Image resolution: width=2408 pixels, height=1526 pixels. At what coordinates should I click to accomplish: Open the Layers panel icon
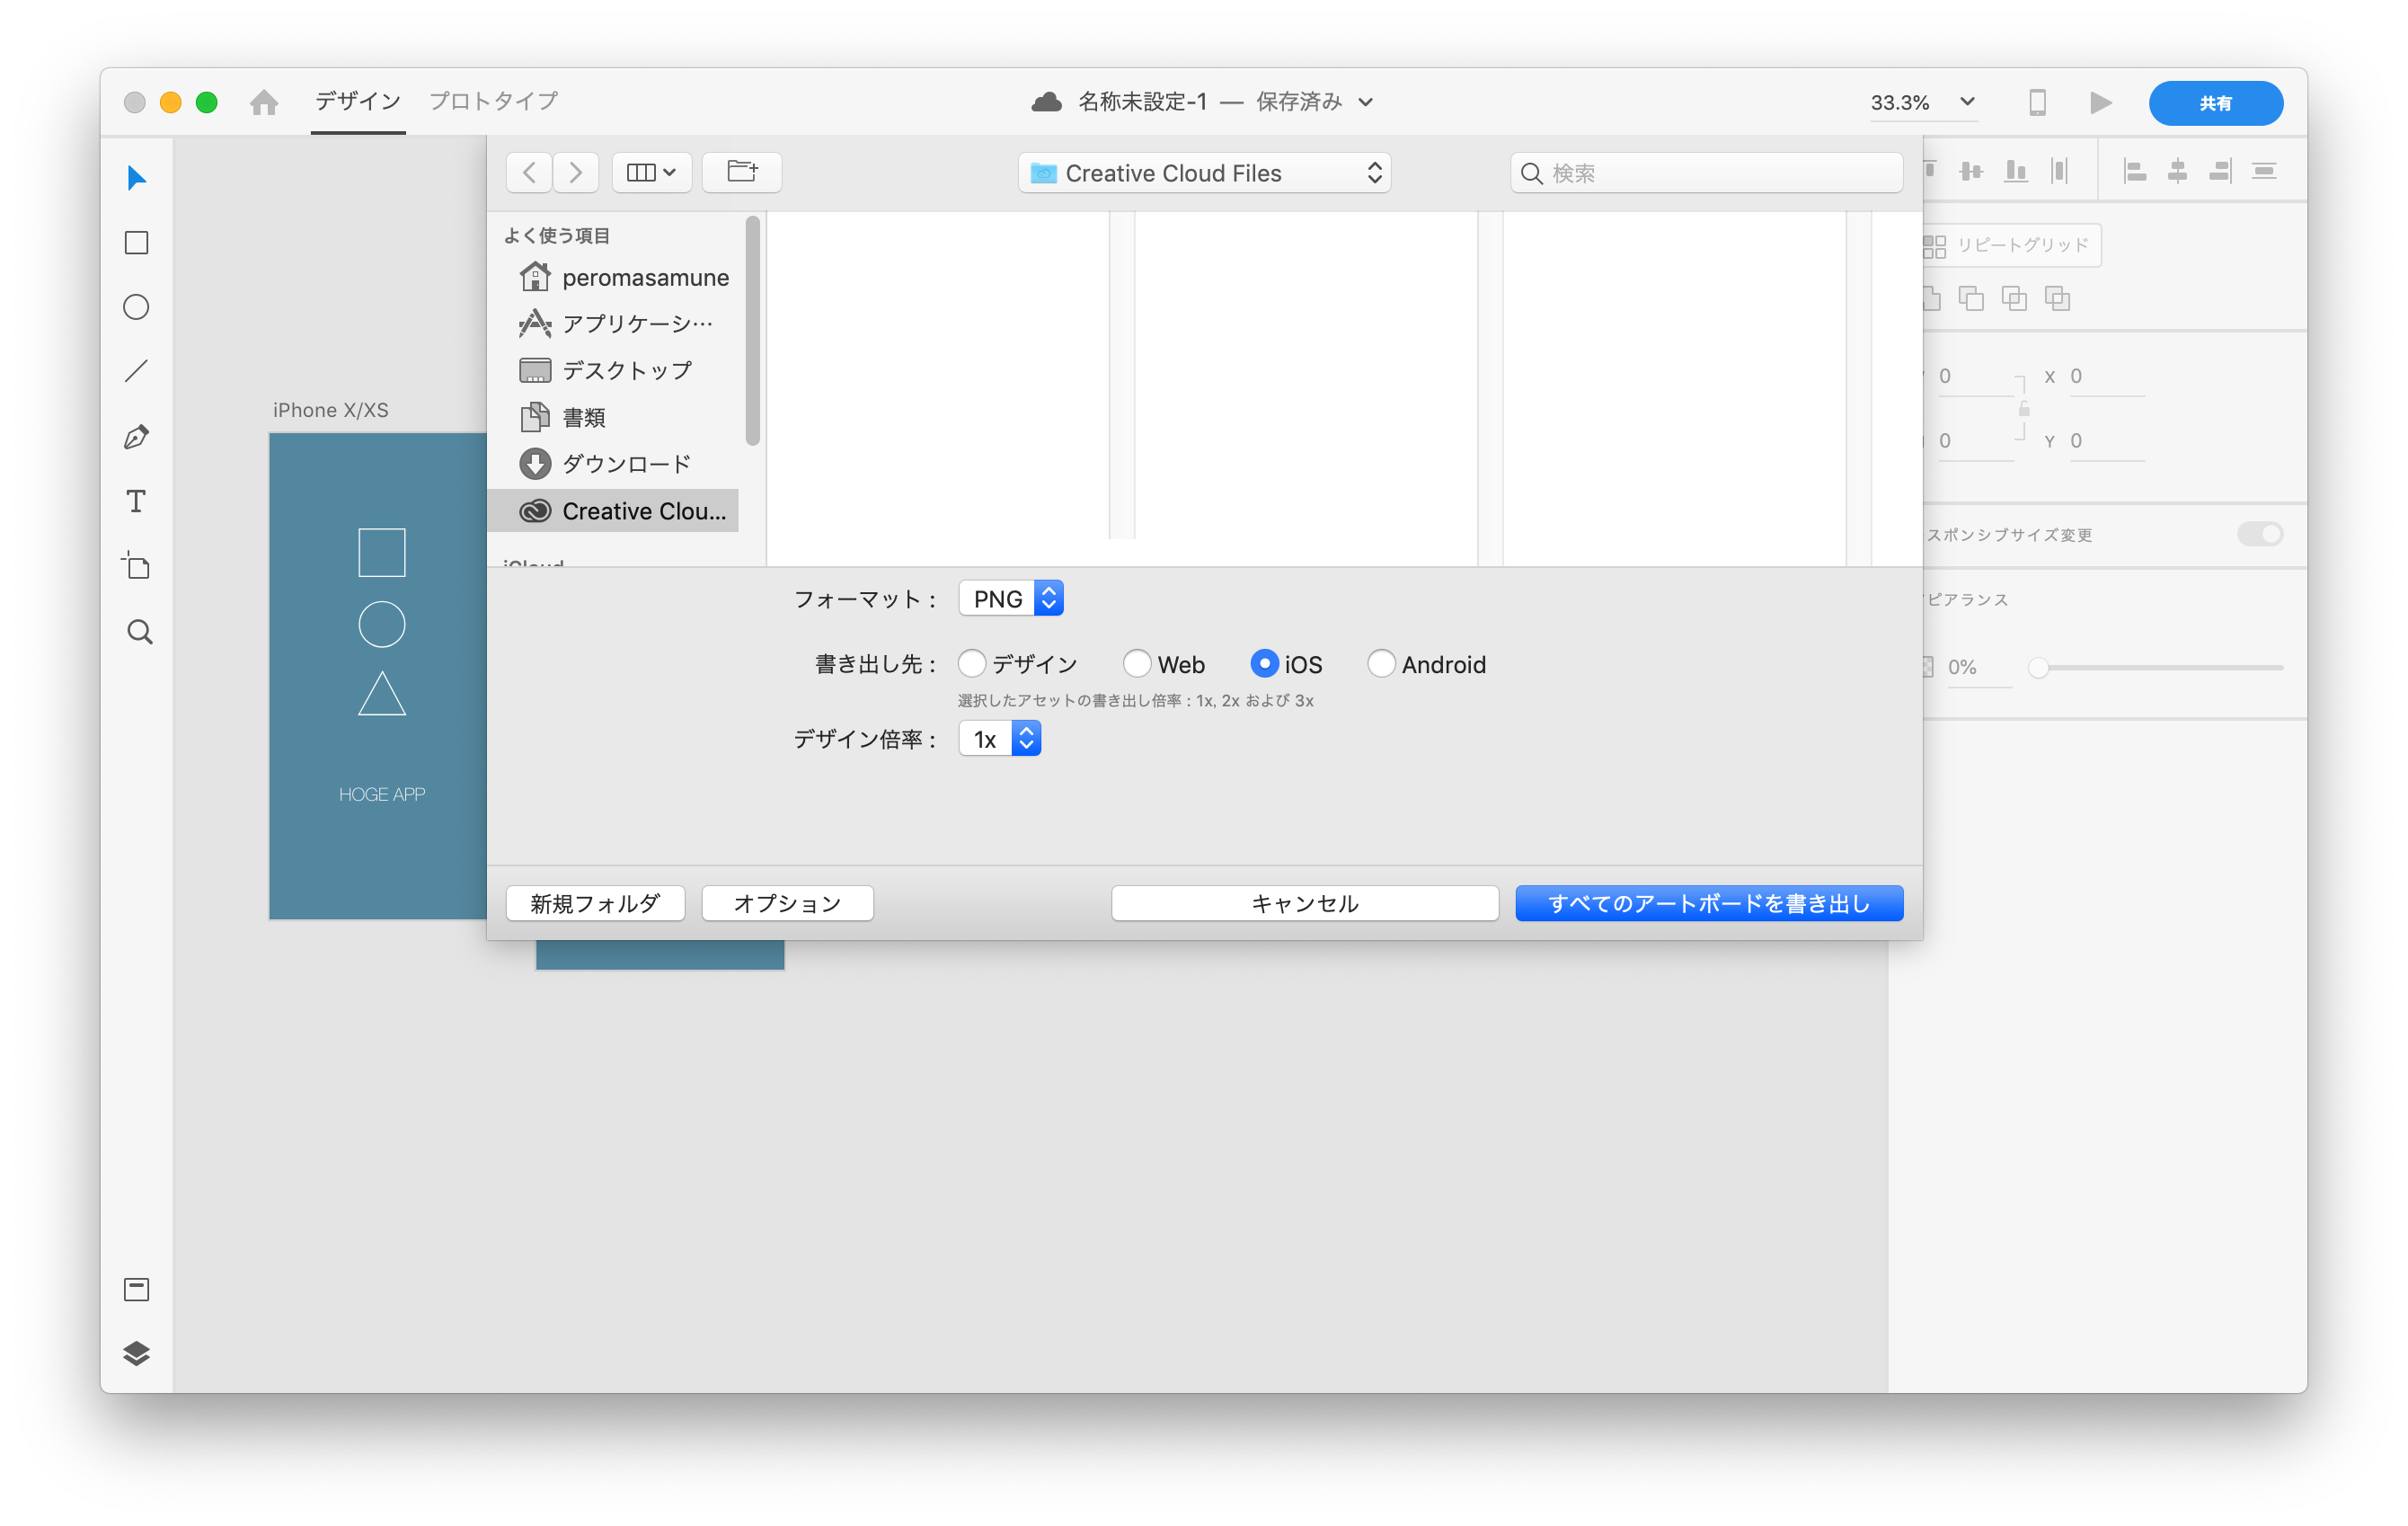point(136,1353)
